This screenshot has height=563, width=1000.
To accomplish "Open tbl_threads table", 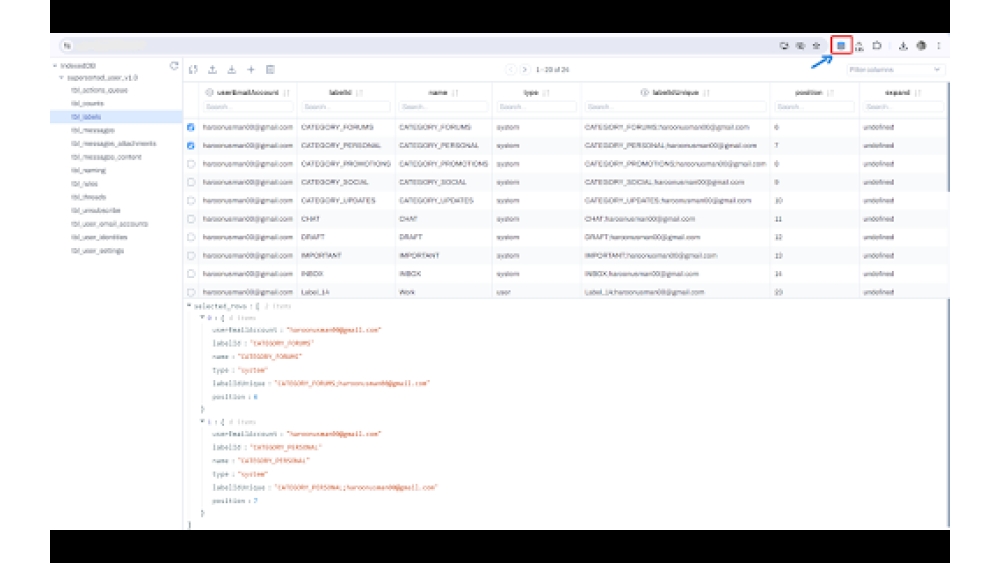I will click(x=89, y=197).
